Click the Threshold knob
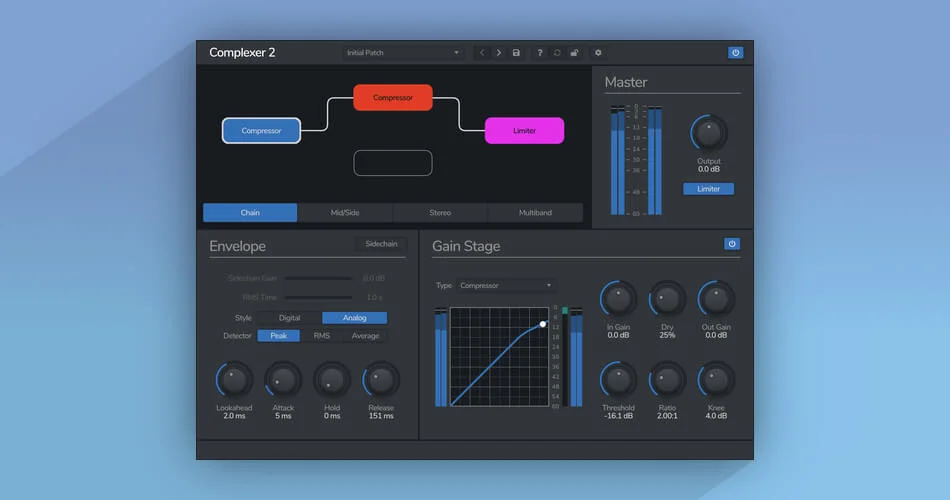 [618, 380]
